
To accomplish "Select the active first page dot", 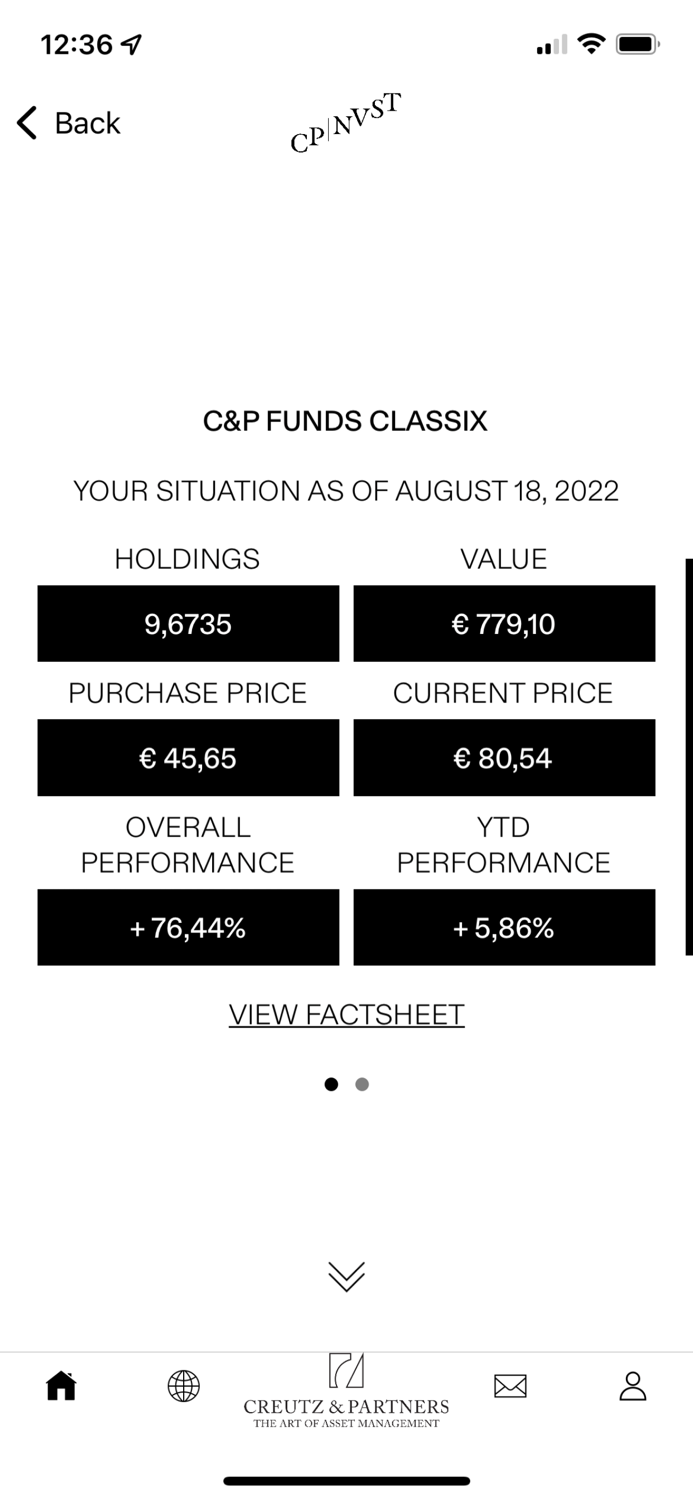I will click(331, 1084).
